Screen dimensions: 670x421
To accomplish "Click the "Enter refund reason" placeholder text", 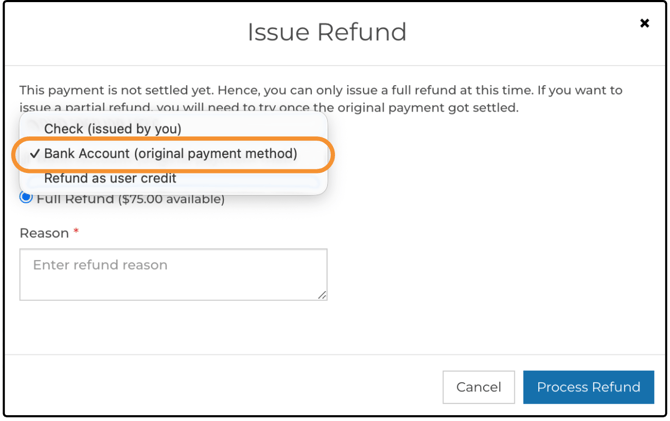I will click(x=100, y=265).
